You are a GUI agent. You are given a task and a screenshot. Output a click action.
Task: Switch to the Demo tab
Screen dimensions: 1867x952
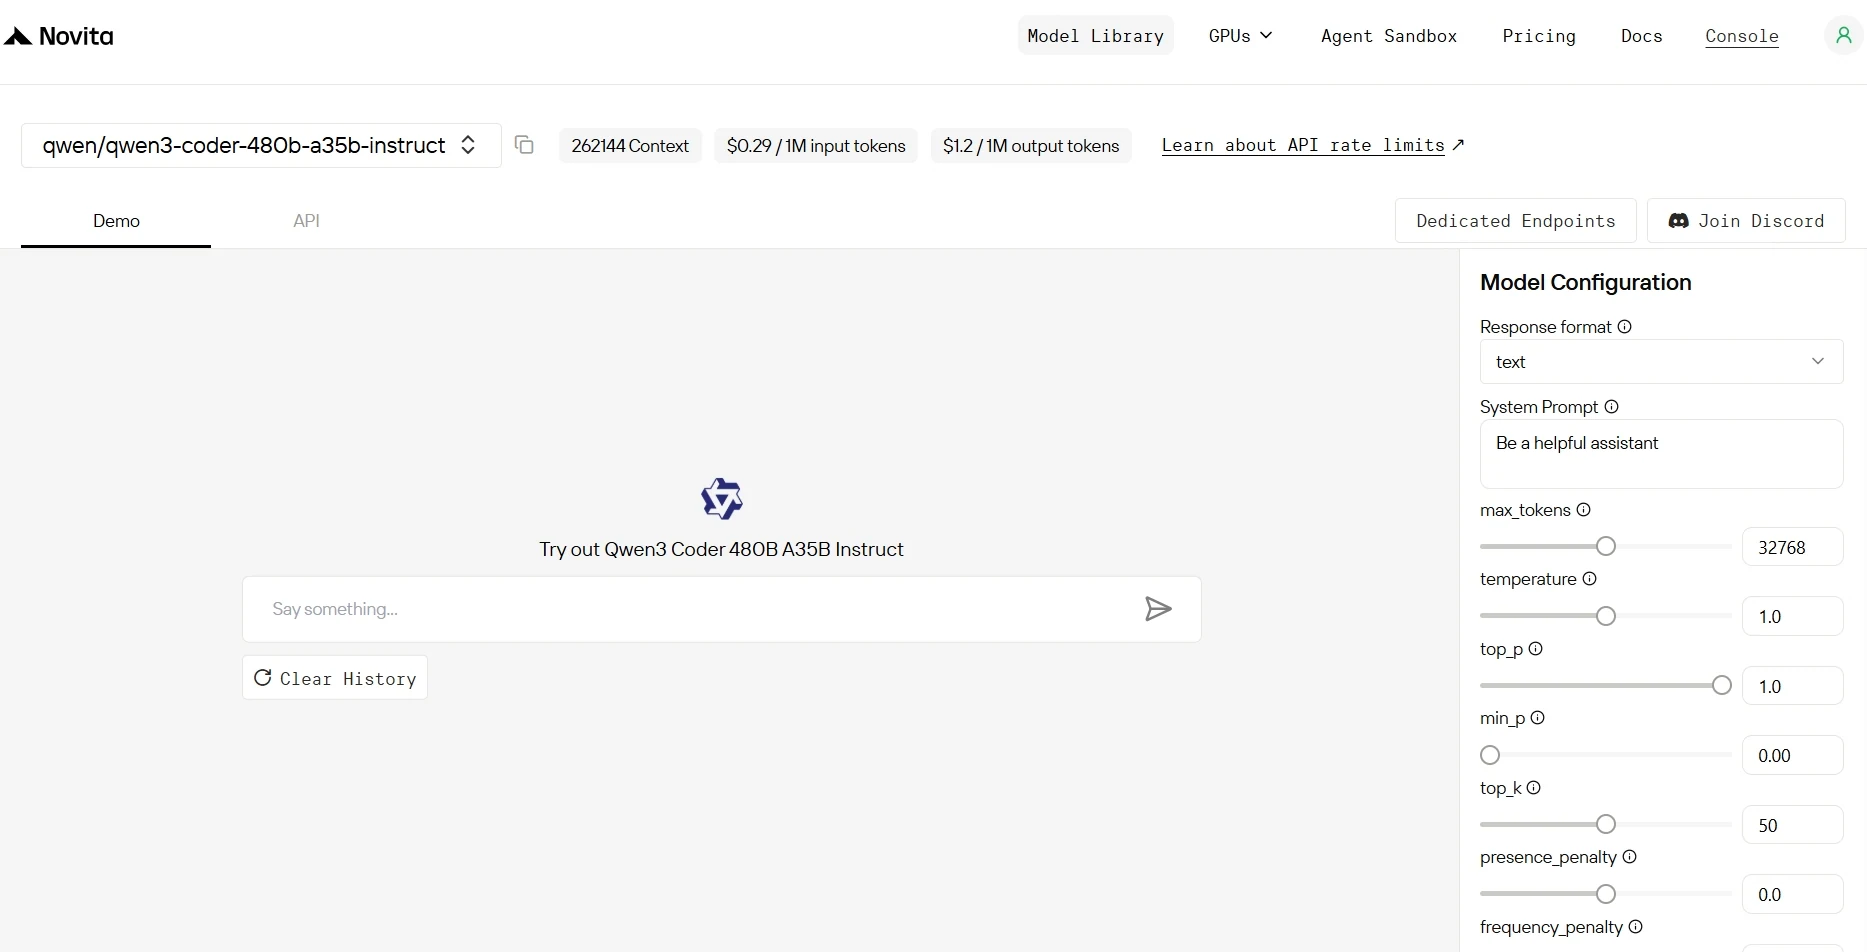click(x=116, y=221)
